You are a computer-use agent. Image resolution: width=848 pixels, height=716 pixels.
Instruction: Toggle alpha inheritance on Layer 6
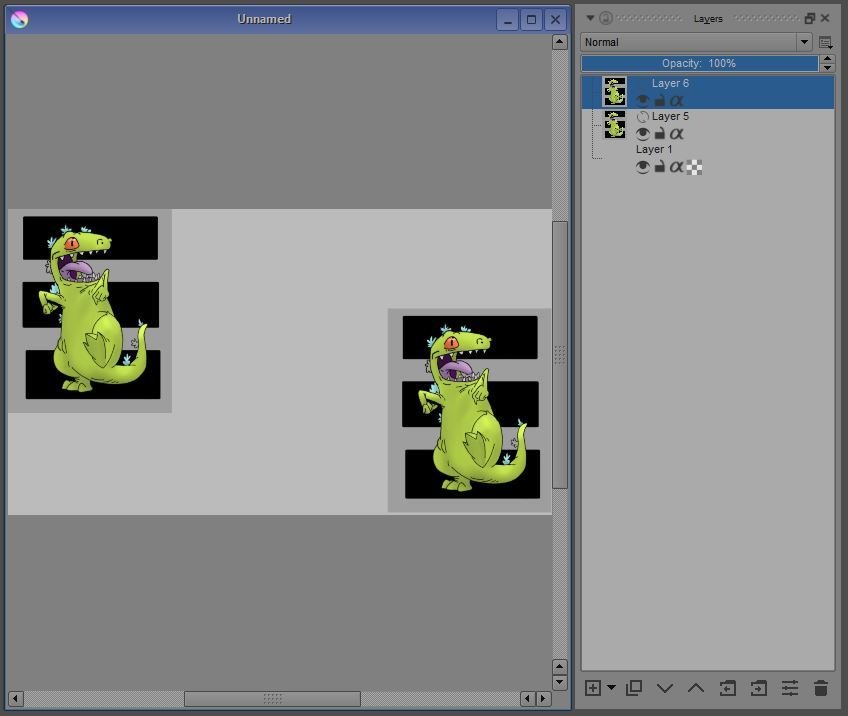676,101
